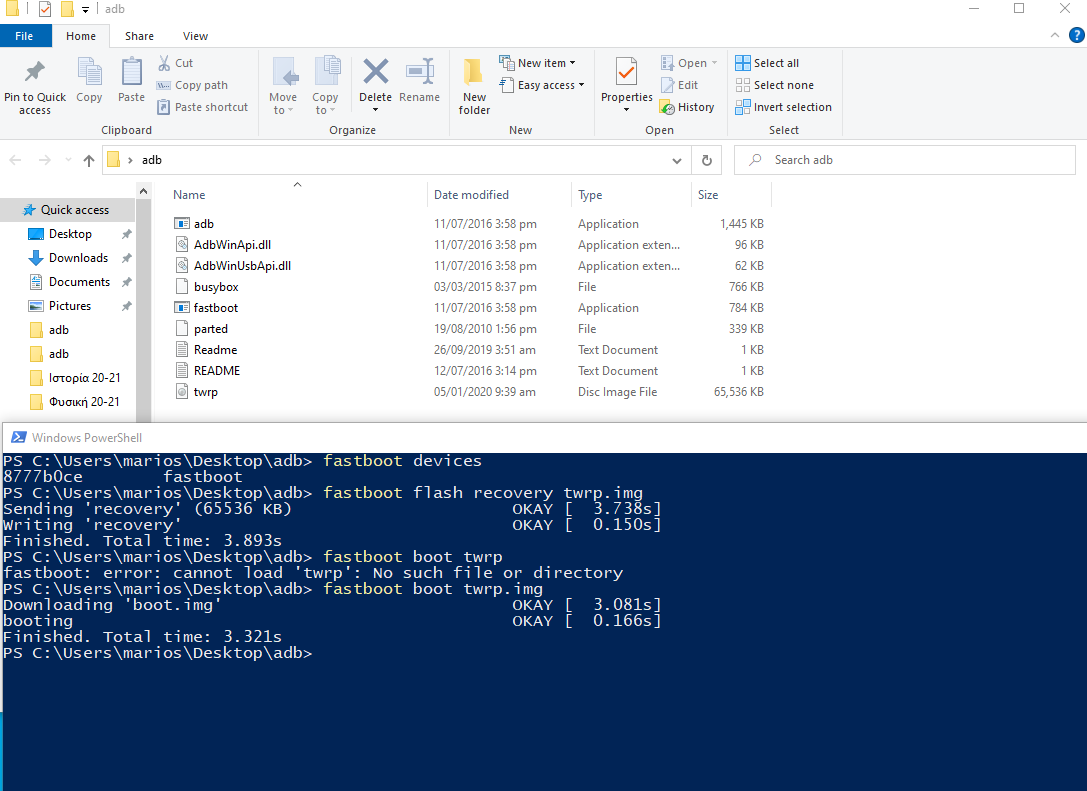Viewport: 1087px width, 791px height.
Task: Refresh the adb folder view
Action: (x=706, y=160)
